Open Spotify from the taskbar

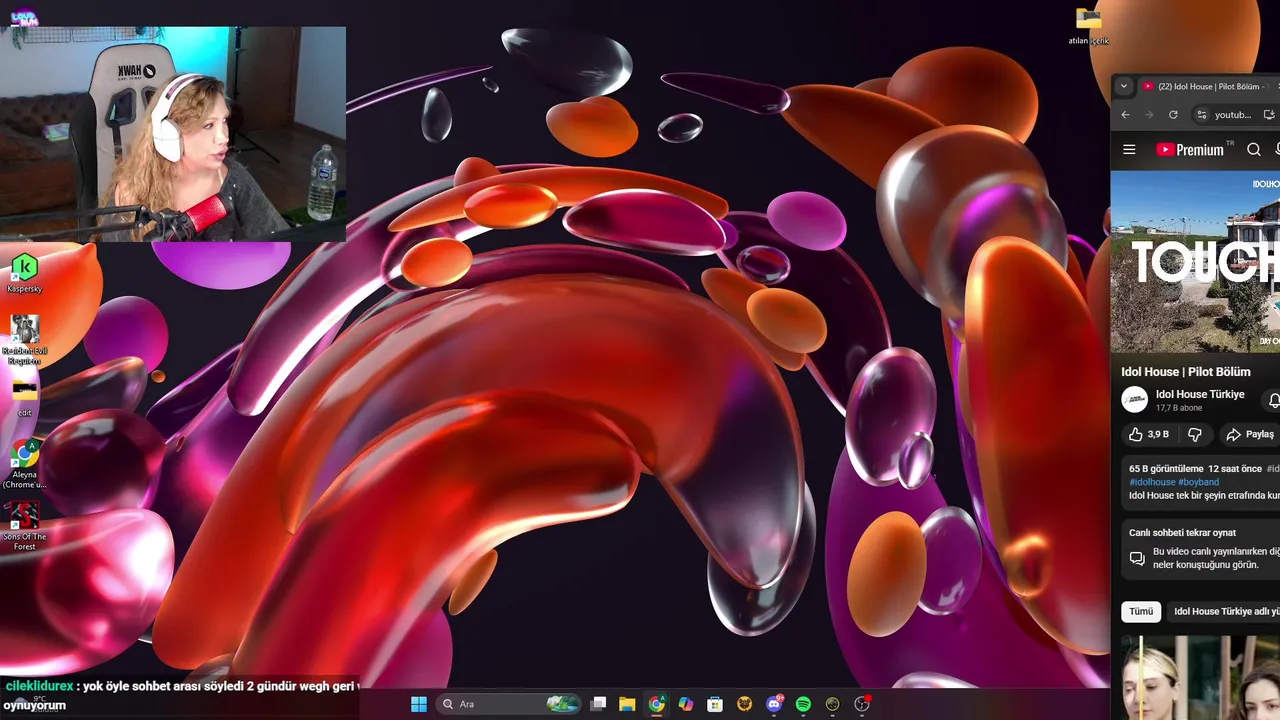tap(803, 704)
